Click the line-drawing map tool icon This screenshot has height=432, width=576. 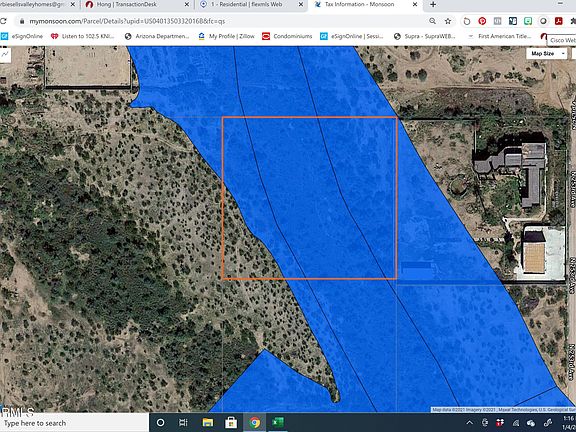(x=5, y=54)
